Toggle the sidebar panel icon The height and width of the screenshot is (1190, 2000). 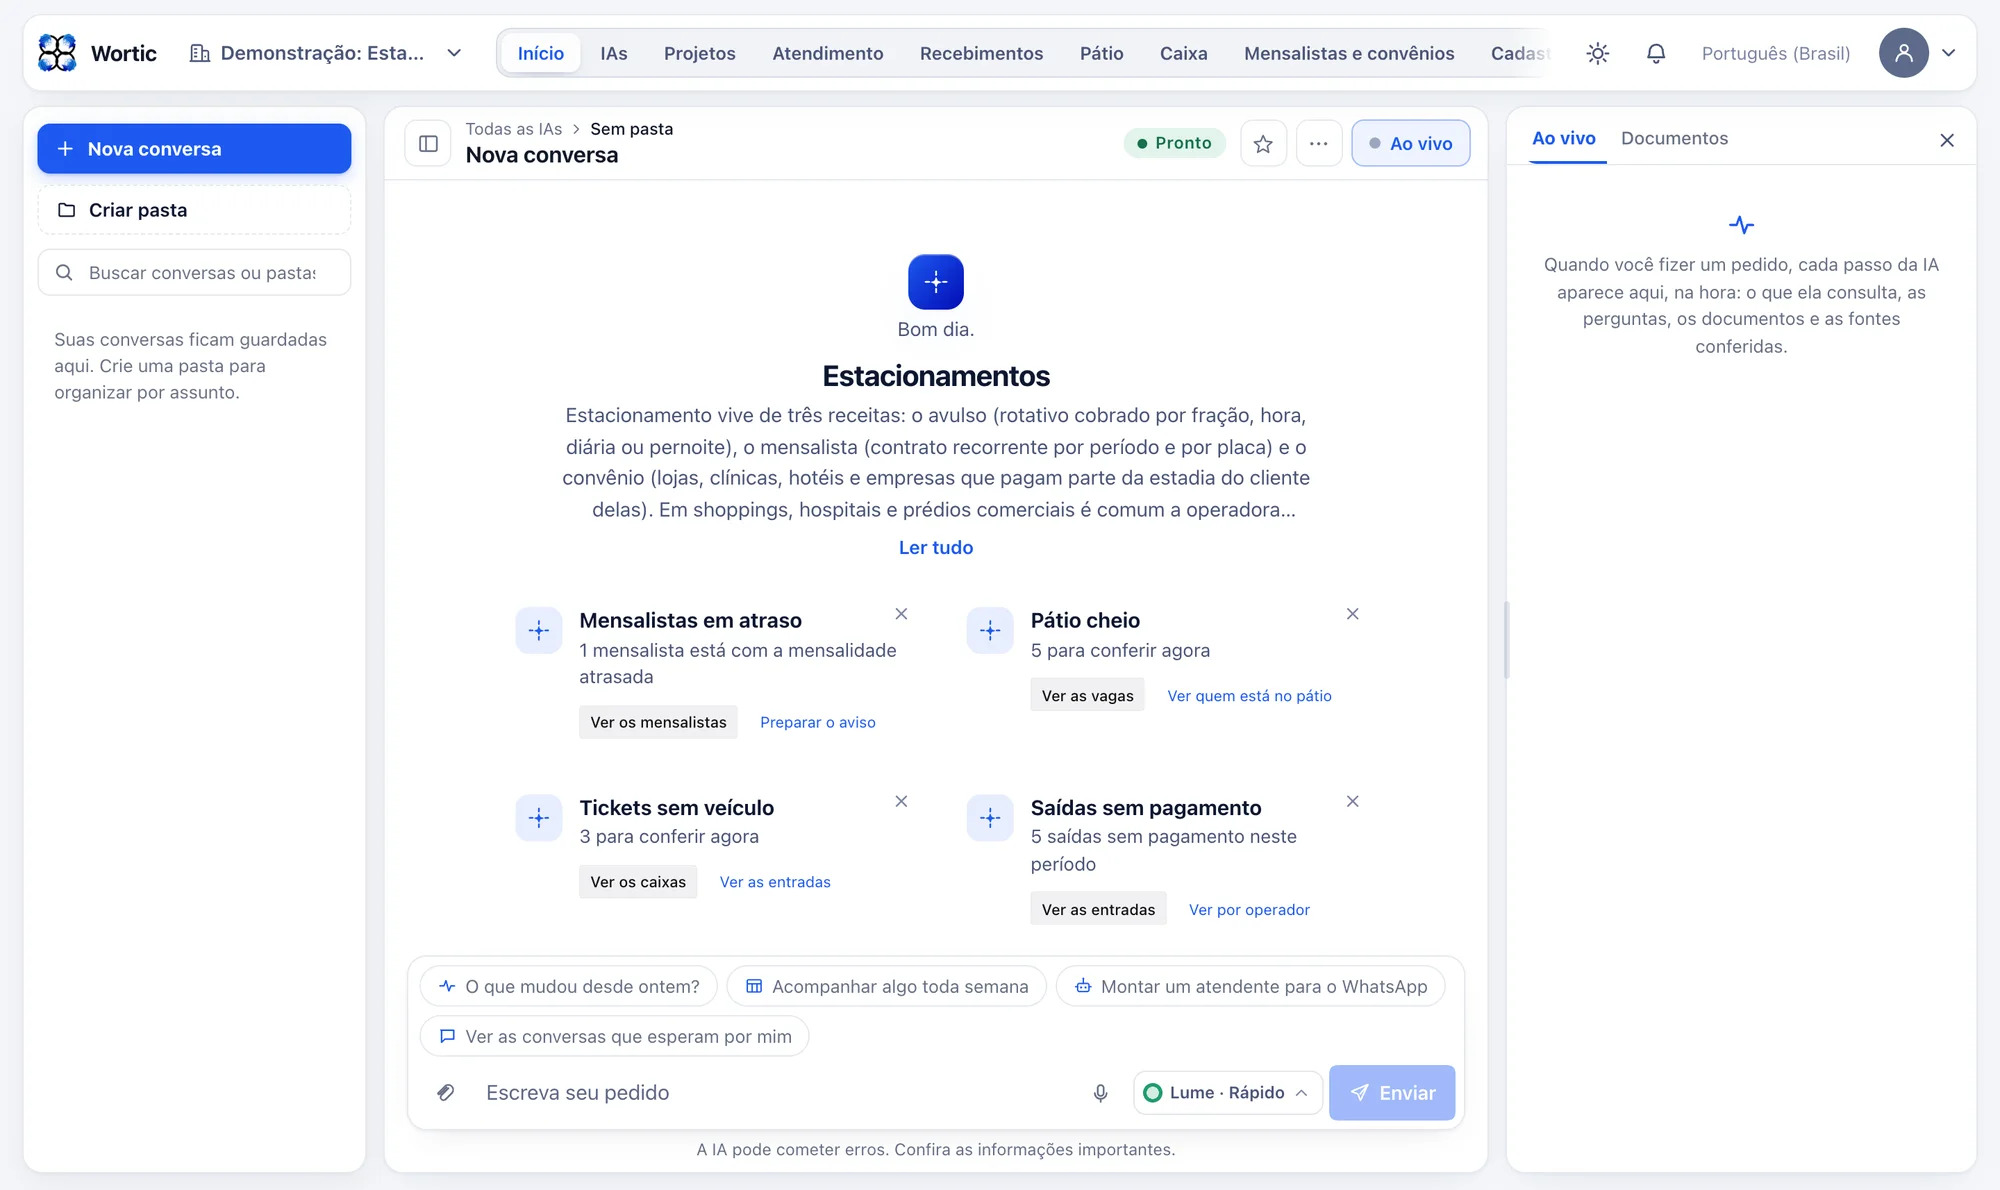coord(428,143)
